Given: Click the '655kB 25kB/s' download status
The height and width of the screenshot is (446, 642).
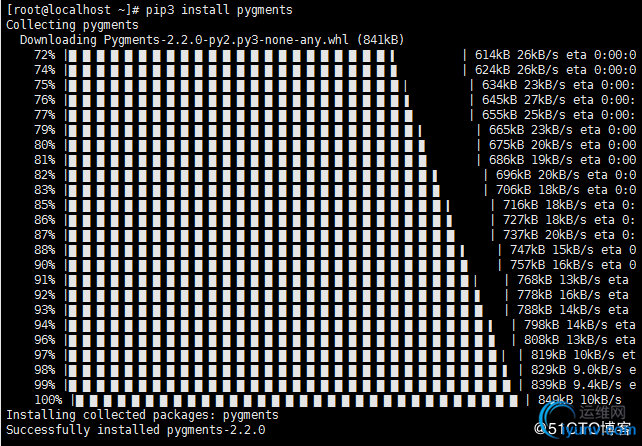Looking at the screenshot, I should pos(523,115).
